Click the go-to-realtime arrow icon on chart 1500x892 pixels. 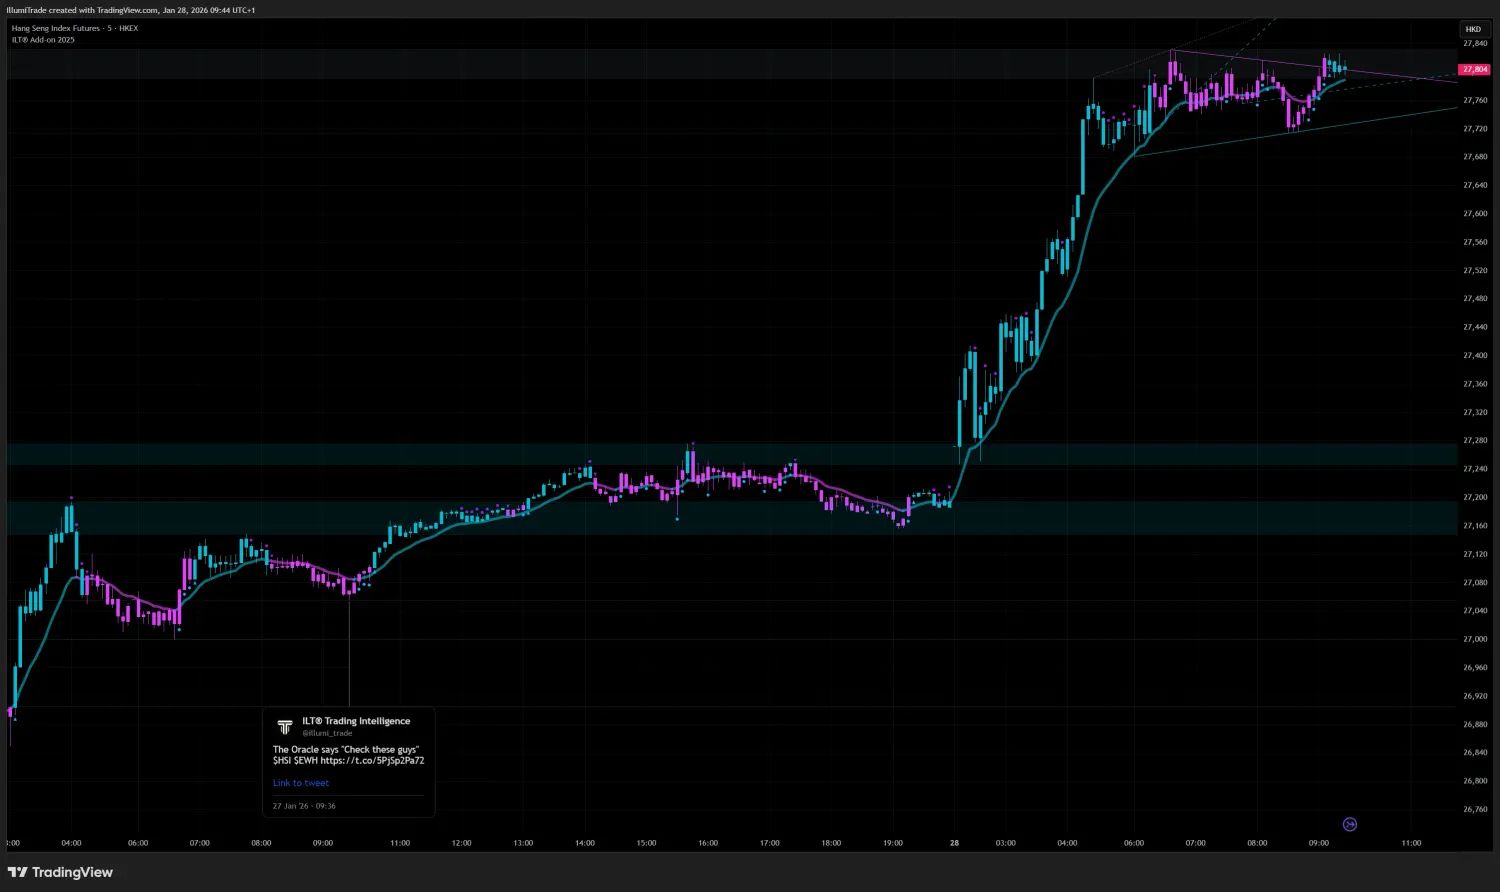[1349, 823]
